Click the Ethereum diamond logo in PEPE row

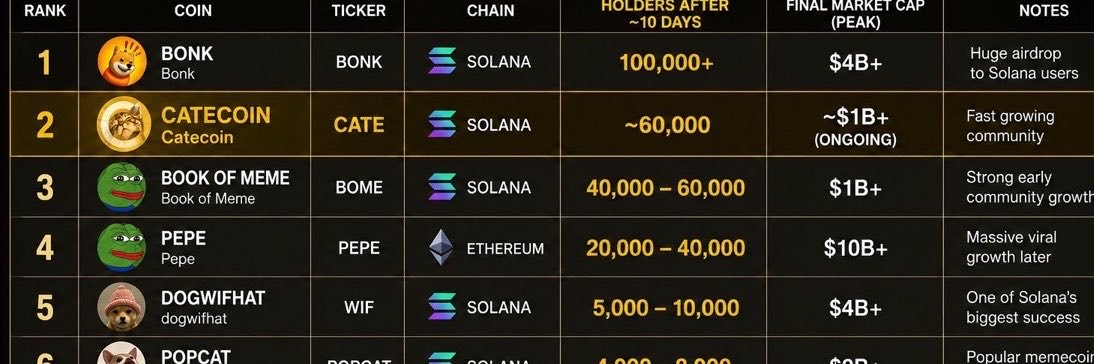point(440,248)
